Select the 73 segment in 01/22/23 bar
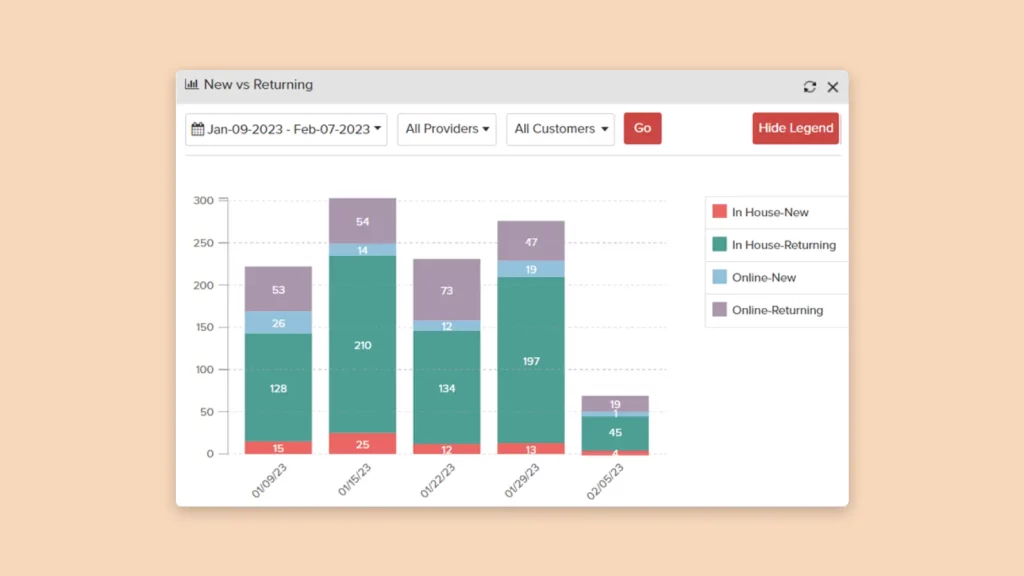This screenshot has width=1024, height=576. click(x=447, y=290)
